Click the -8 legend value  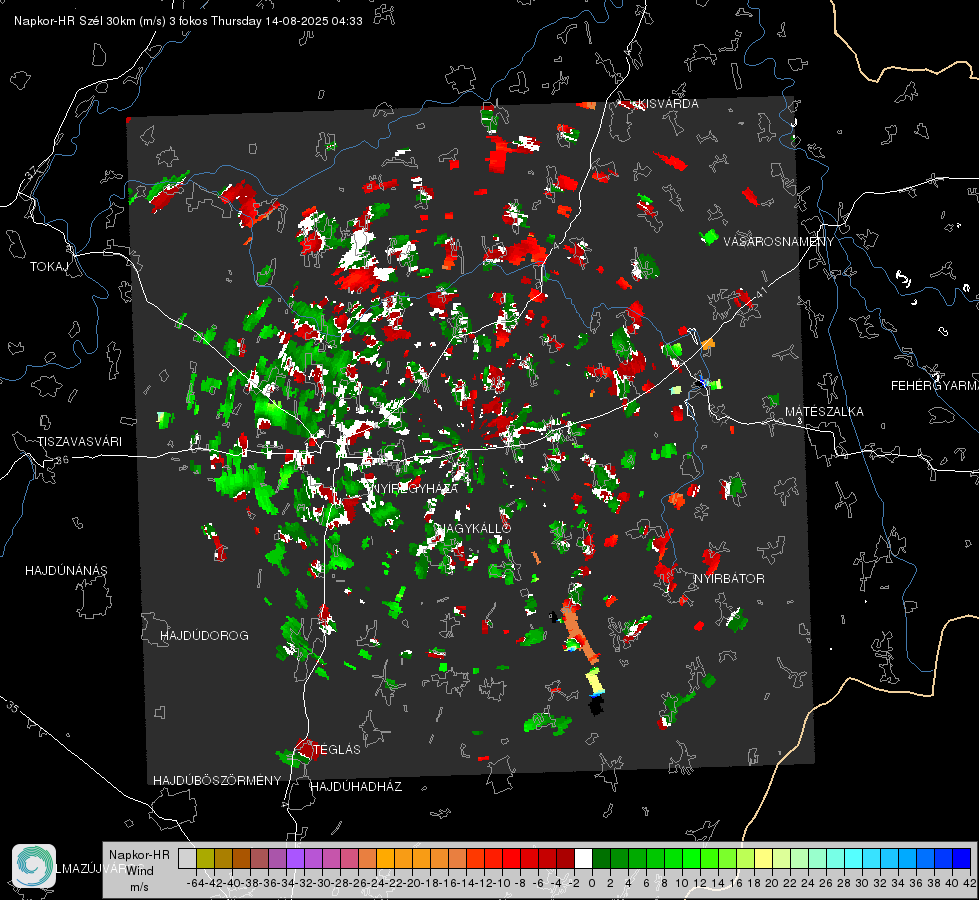(x=519, y=883)
